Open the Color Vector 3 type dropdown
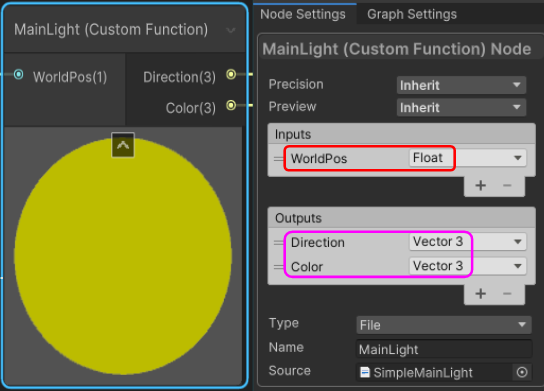Viewport: 544px width, 391px height. coord(468,266)
